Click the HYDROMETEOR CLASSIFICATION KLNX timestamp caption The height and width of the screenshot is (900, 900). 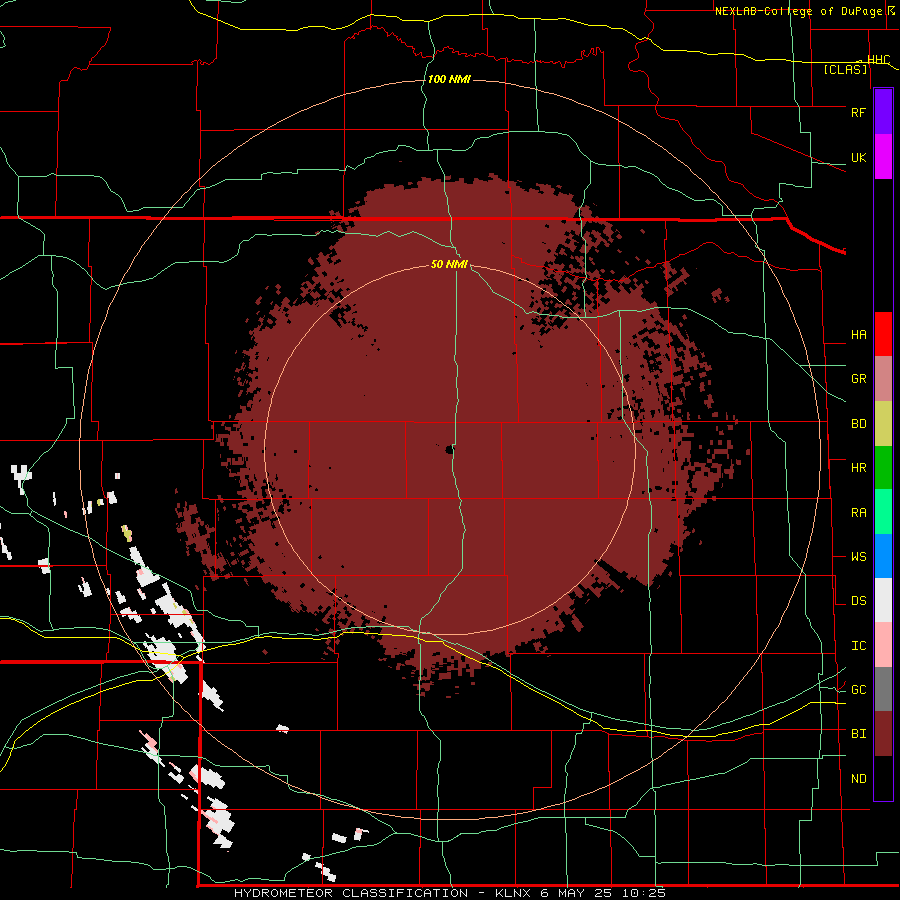click(450, 893)
